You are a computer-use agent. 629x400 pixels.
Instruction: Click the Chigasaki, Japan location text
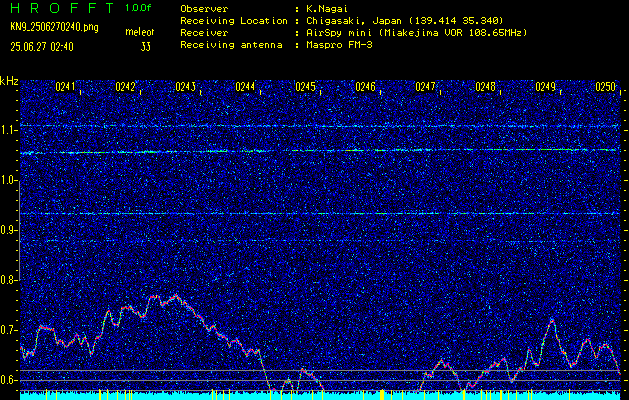405,21
